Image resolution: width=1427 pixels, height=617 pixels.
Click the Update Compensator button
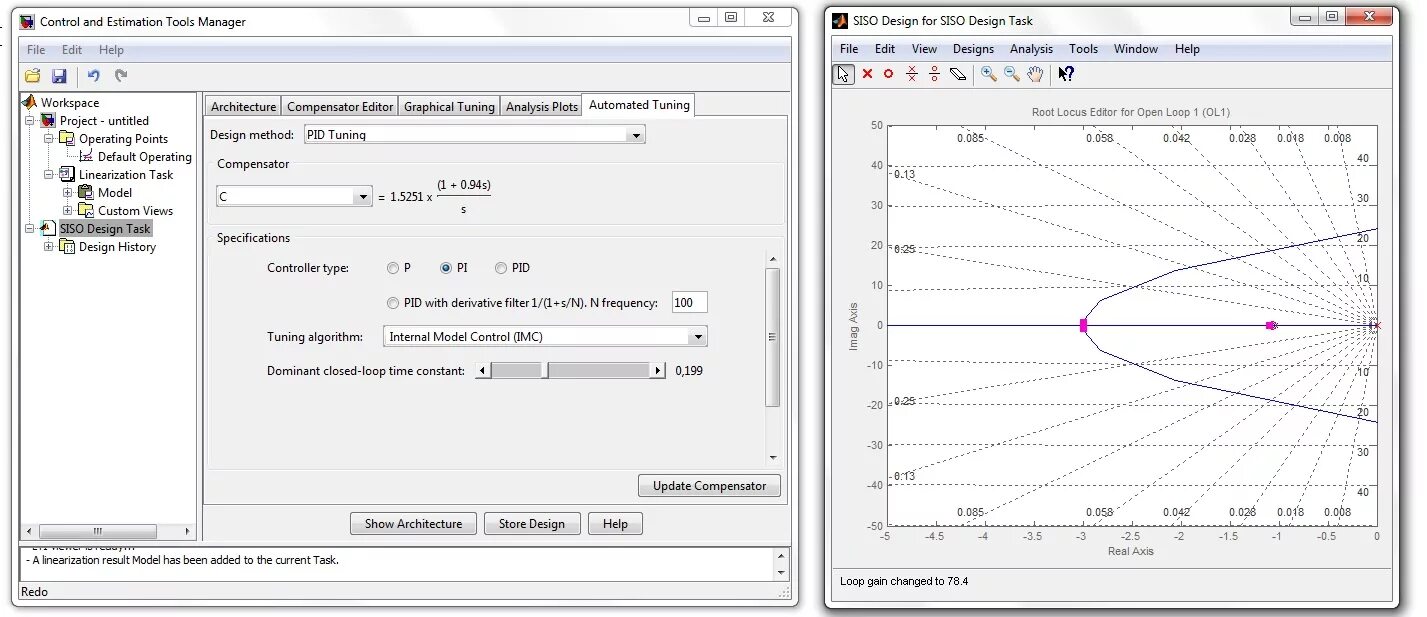709,486
